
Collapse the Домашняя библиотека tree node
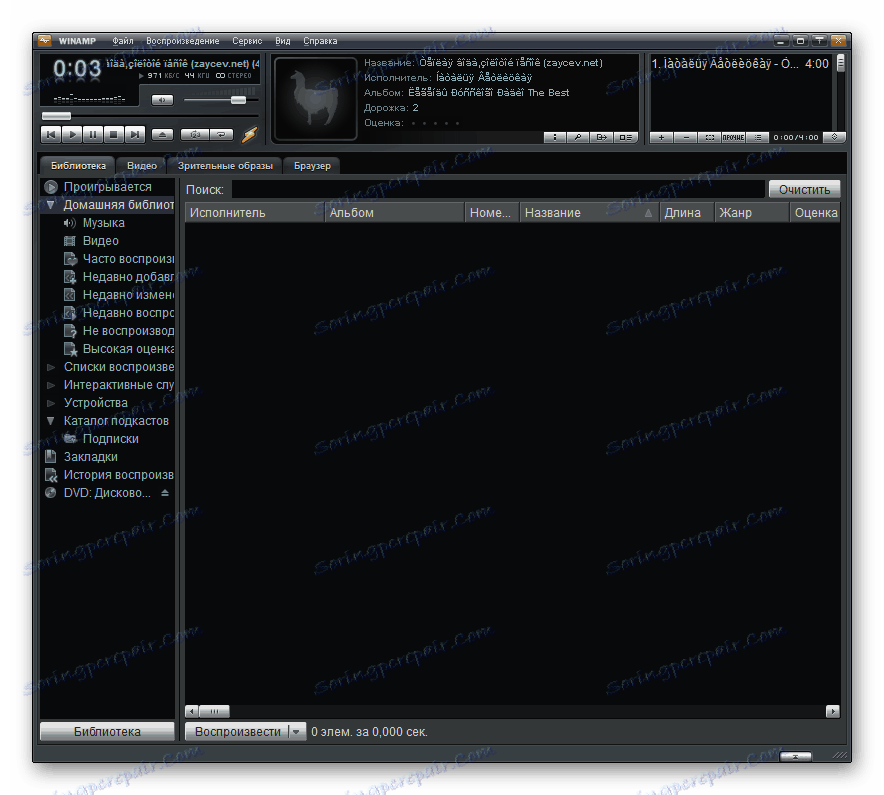coord(50,205)
